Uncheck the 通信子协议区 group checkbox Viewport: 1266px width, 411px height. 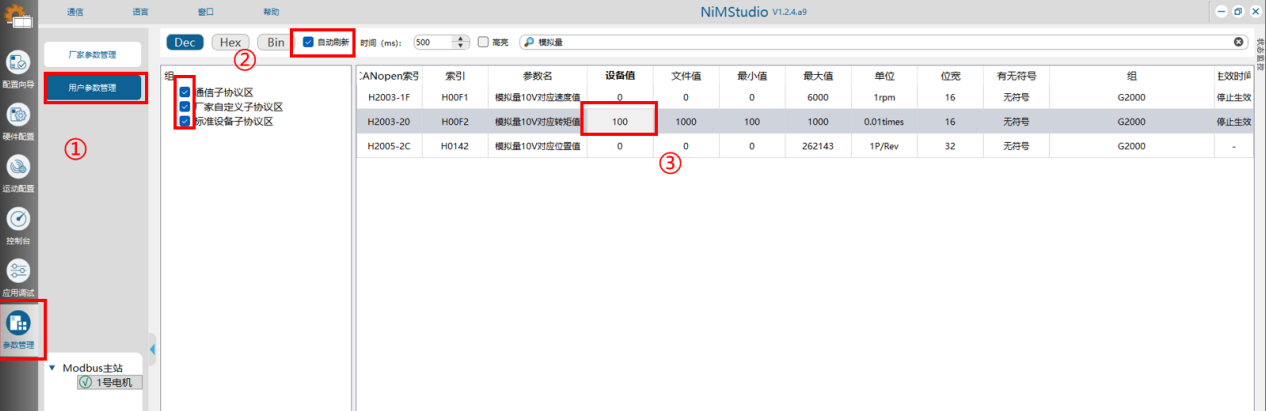[x=185, y=92]
